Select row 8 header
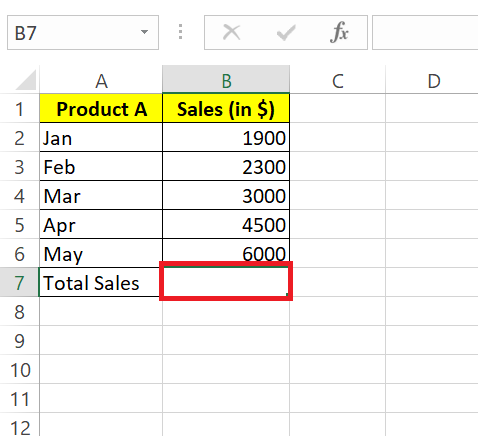Viewport: 478px width, 436px height. coord(20,311)
